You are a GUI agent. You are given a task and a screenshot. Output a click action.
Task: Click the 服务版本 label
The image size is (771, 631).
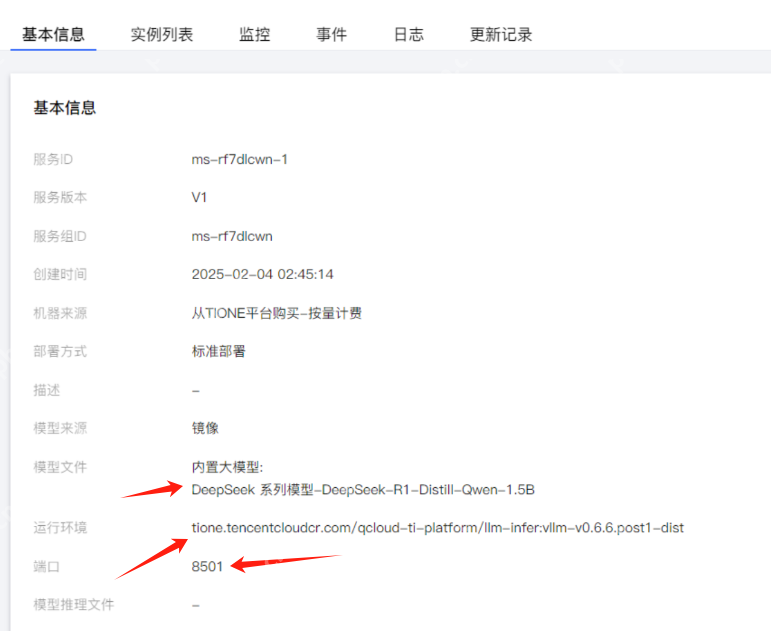60,198
